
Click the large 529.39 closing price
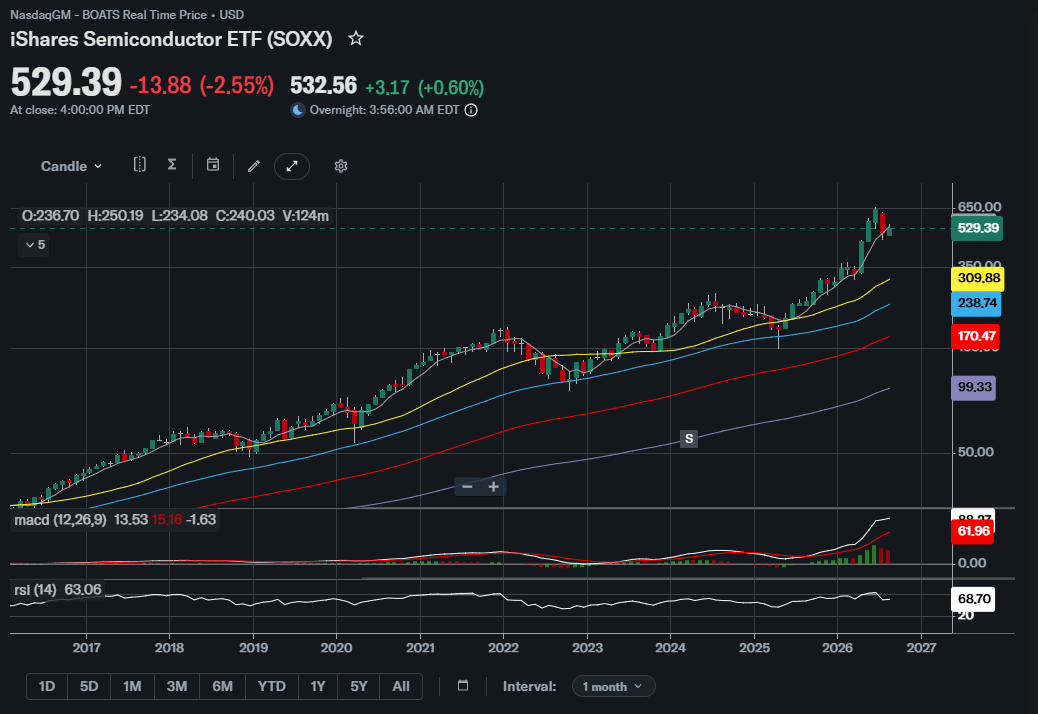coord(66,83)
